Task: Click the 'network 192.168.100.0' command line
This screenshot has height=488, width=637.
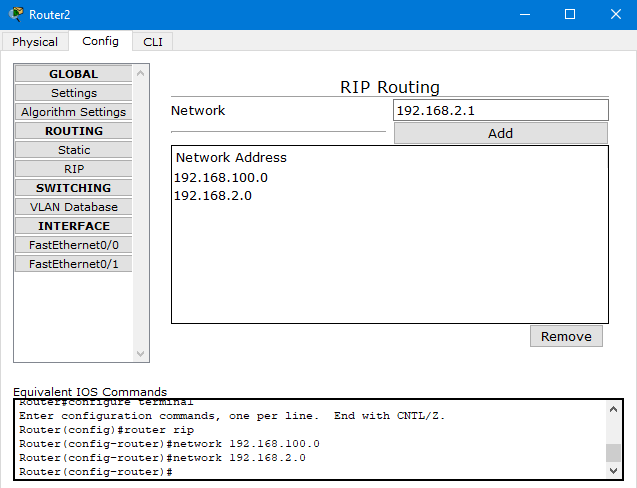Action: [169, 444]
